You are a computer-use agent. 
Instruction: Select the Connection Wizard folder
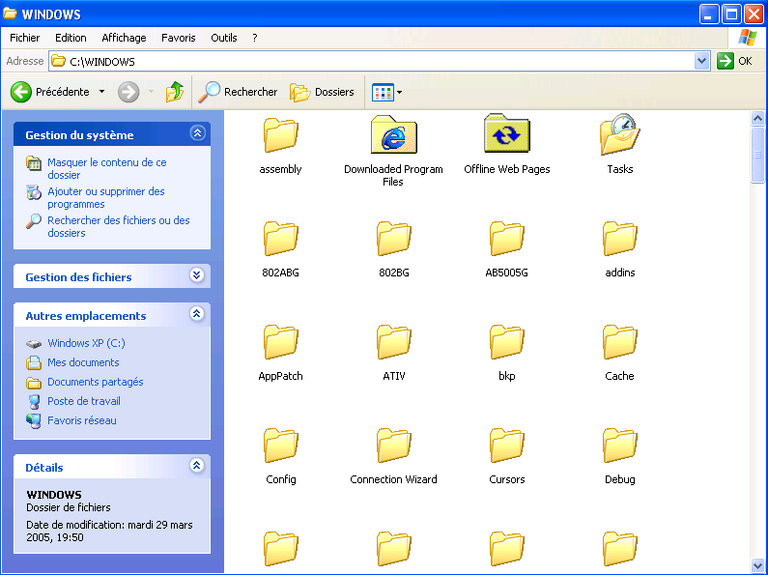[394, 456]
